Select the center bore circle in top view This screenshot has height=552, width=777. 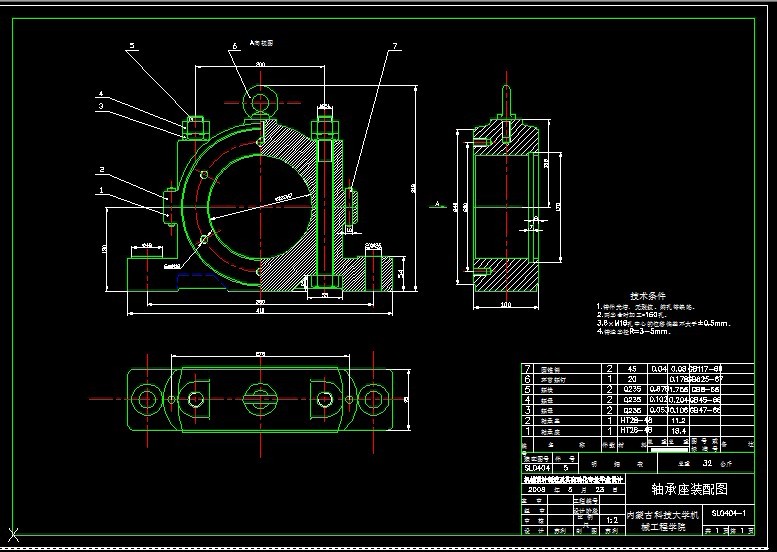tap(260, 398)
